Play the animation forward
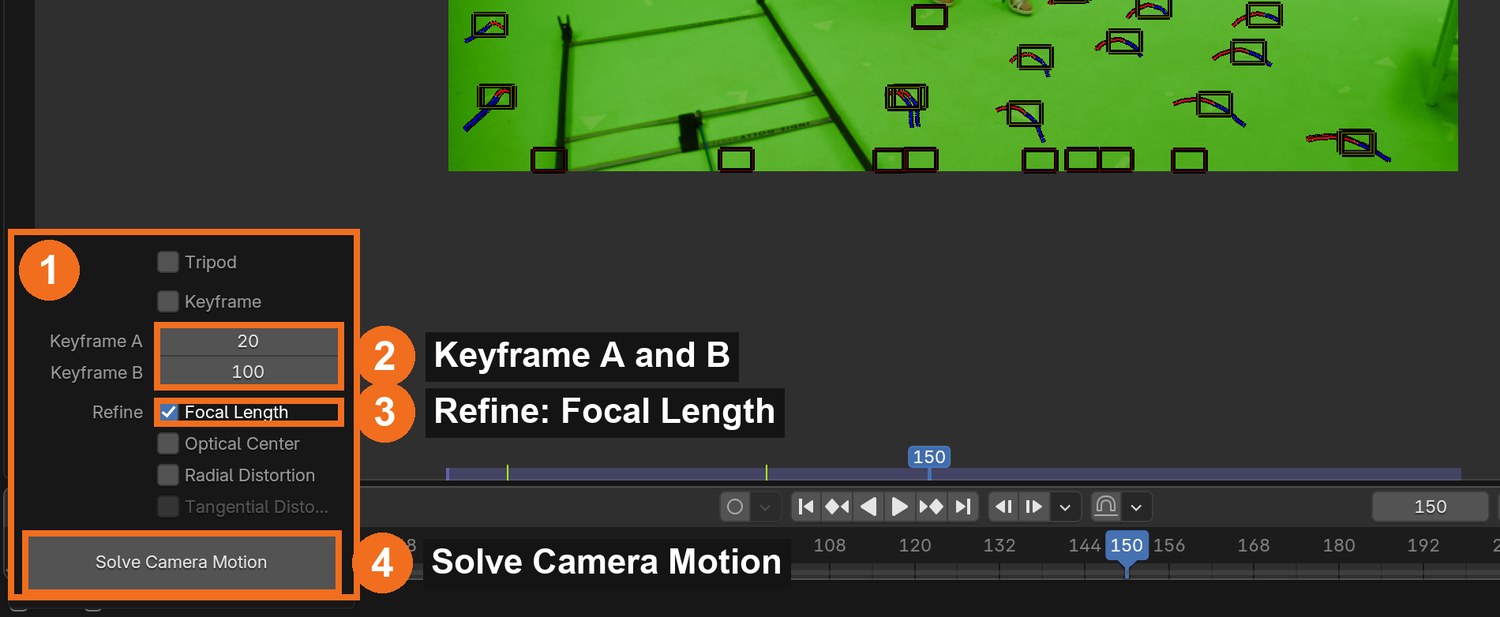The image size is (1500, 617). point(900,507)
